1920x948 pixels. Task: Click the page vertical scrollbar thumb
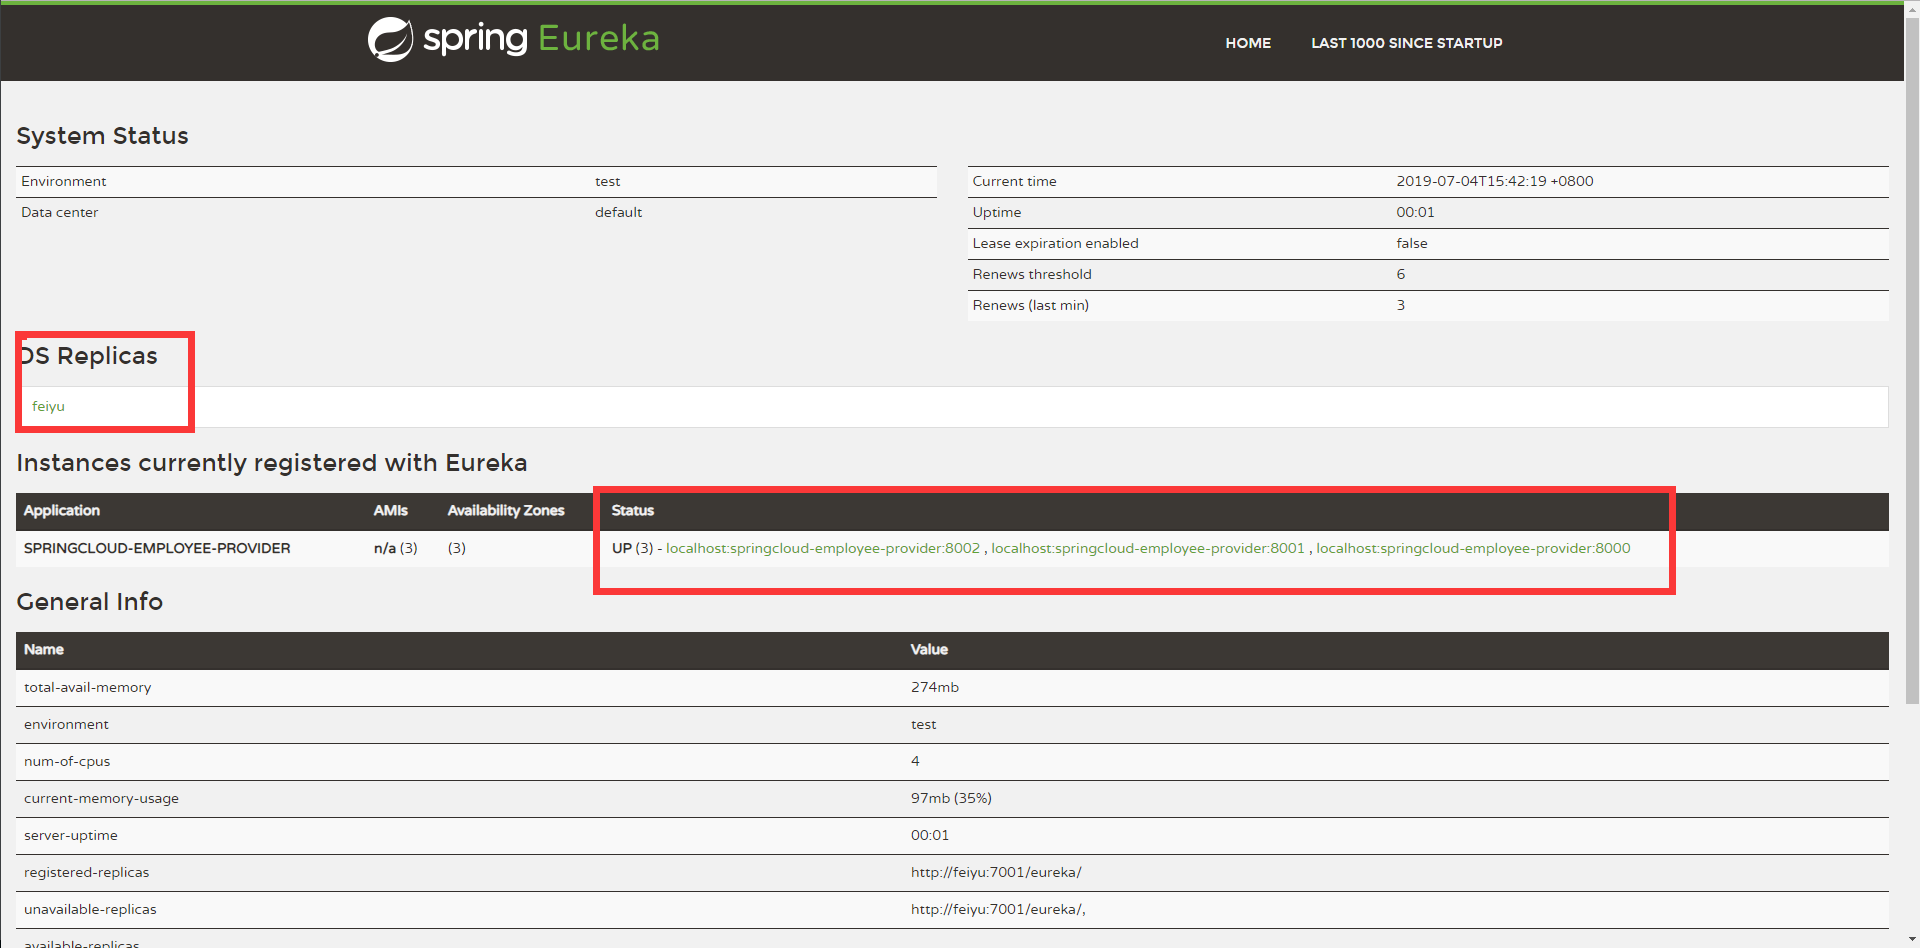1912,360
